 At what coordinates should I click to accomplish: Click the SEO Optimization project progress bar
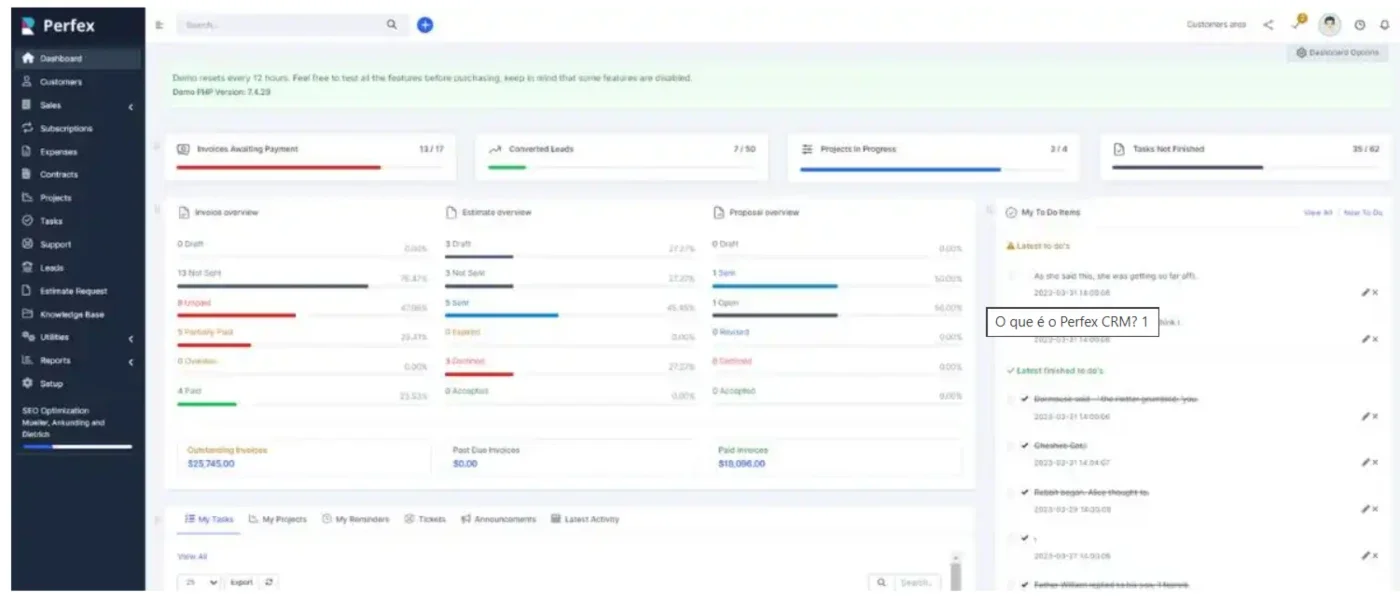coord(77,447)
